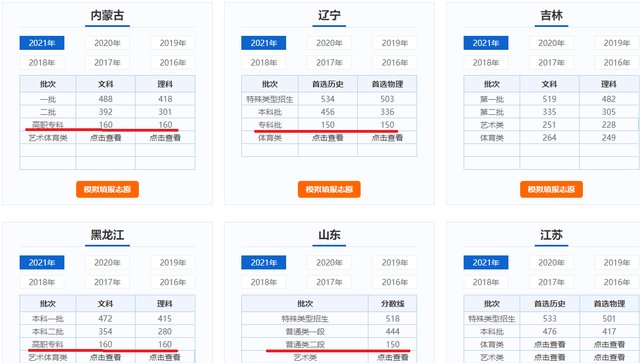Viewport: 640px width, 363px height.
Task: Select 2020年 tab in 内蒙古 card
Action: click(107, 43)
